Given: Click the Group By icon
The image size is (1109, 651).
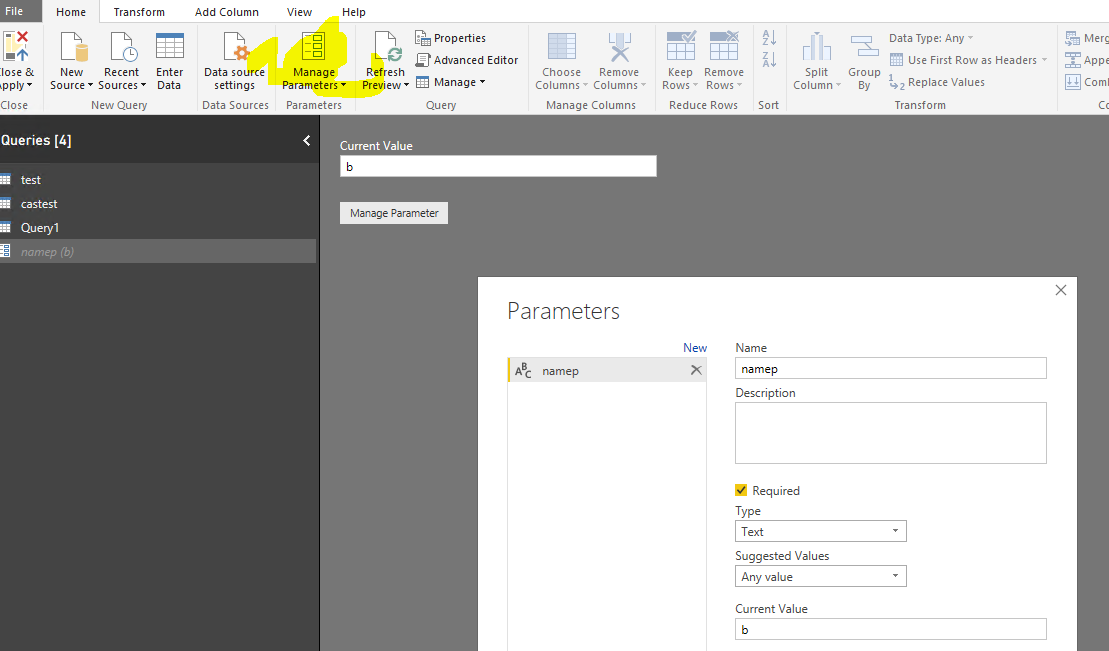Looking at the screenshot, I should (x=864, y=47).
